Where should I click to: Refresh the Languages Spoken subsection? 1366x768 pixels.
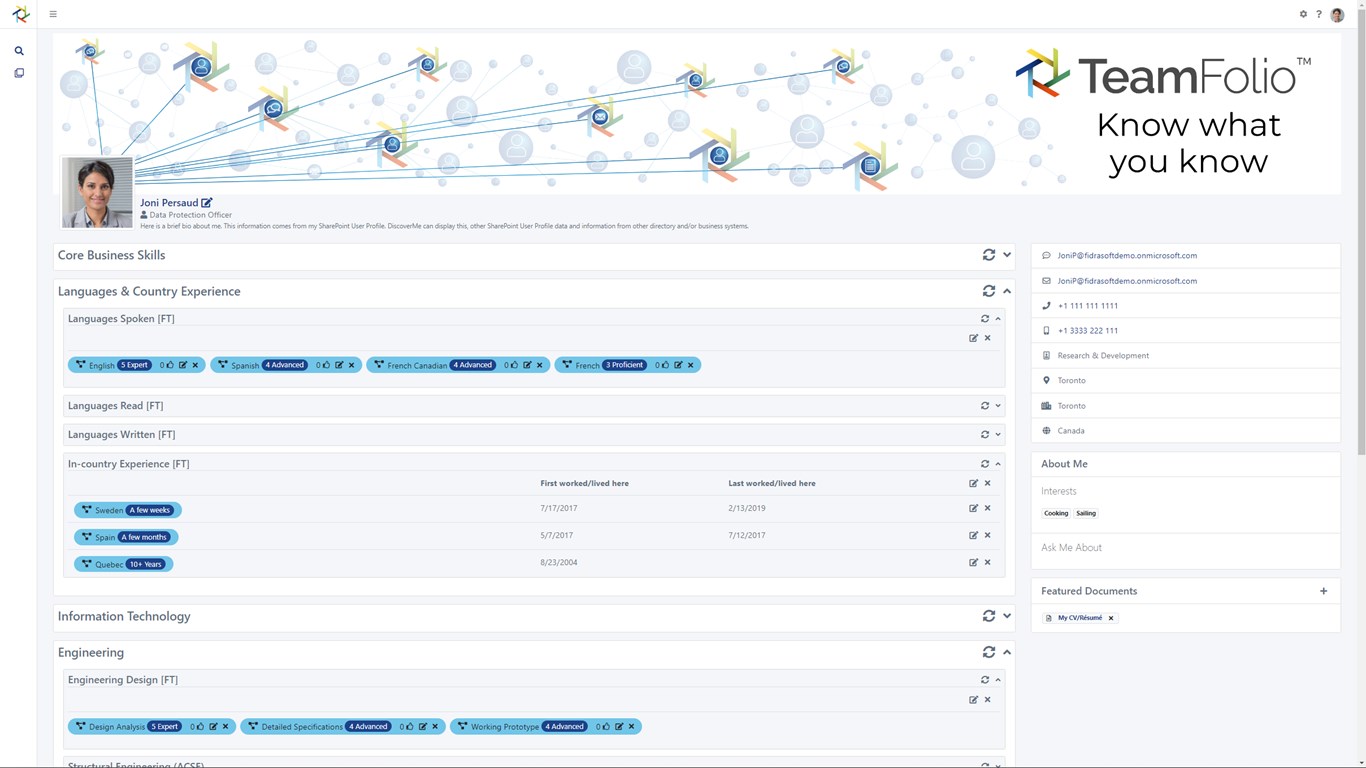pos(985,319)
